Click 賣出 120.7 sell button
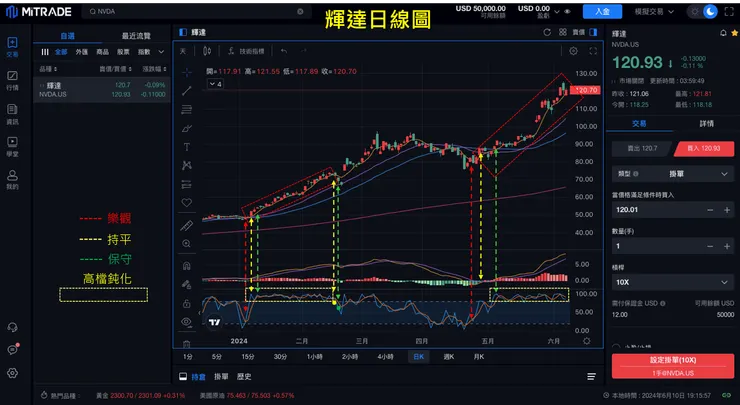Screen dimensions: 740x405 642,149
